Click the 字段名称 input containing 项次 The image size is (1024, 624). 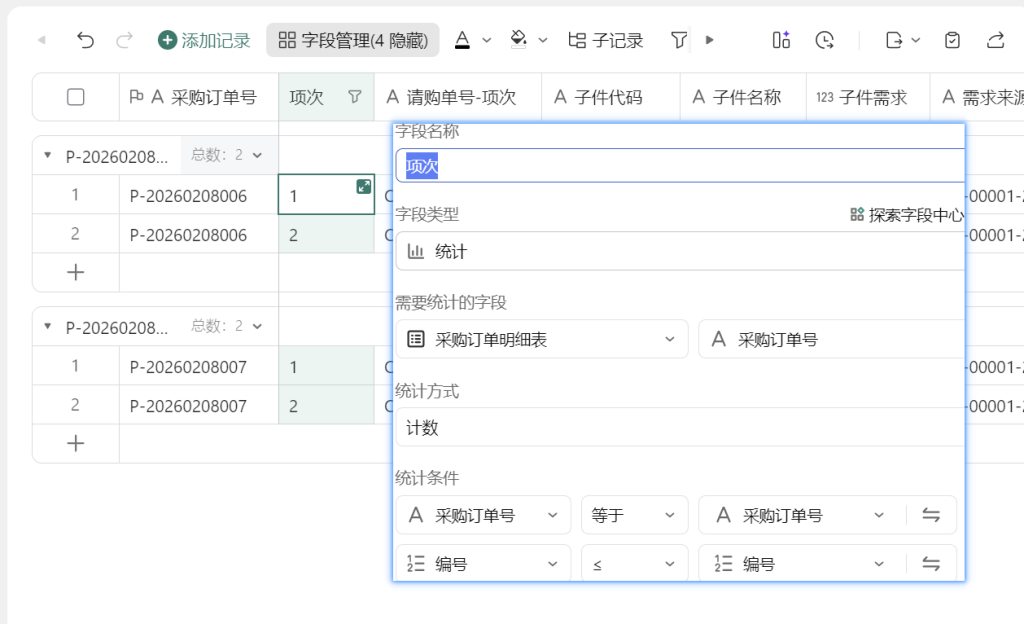tap(680, 166)
